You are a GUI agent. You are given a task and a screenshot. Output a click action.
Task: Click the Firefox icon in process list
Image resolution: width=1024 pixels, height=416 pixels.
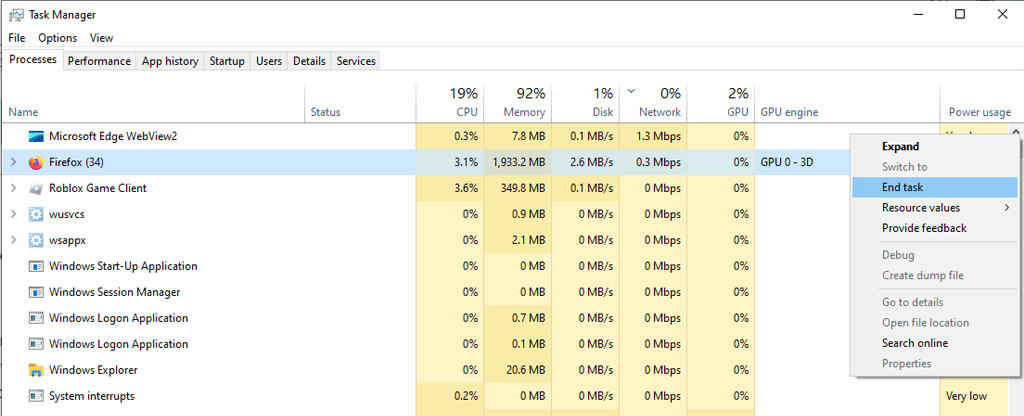coord(36,162)
